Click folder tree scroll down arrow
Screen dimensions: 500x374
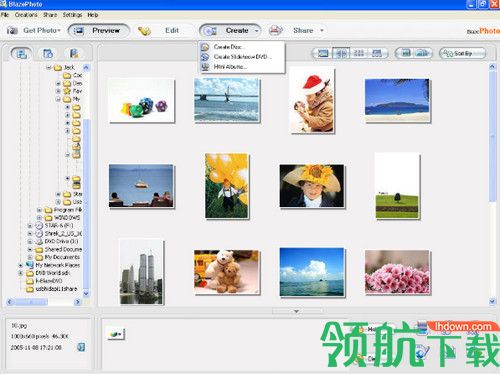click(86, 293)
